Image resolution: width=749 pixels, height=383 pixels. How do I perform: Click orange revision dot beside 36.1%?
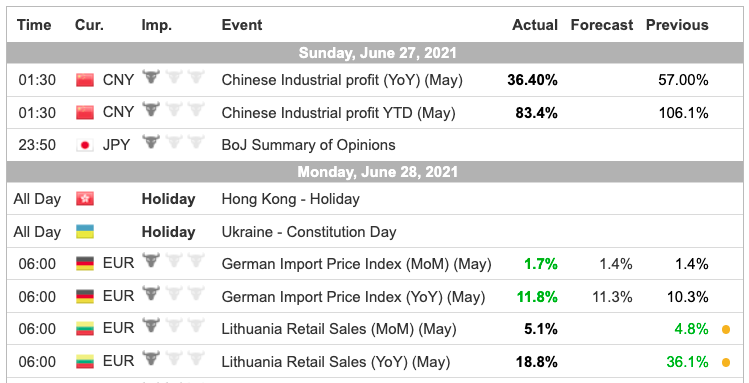pyautogui.click(x=726, y=362)
